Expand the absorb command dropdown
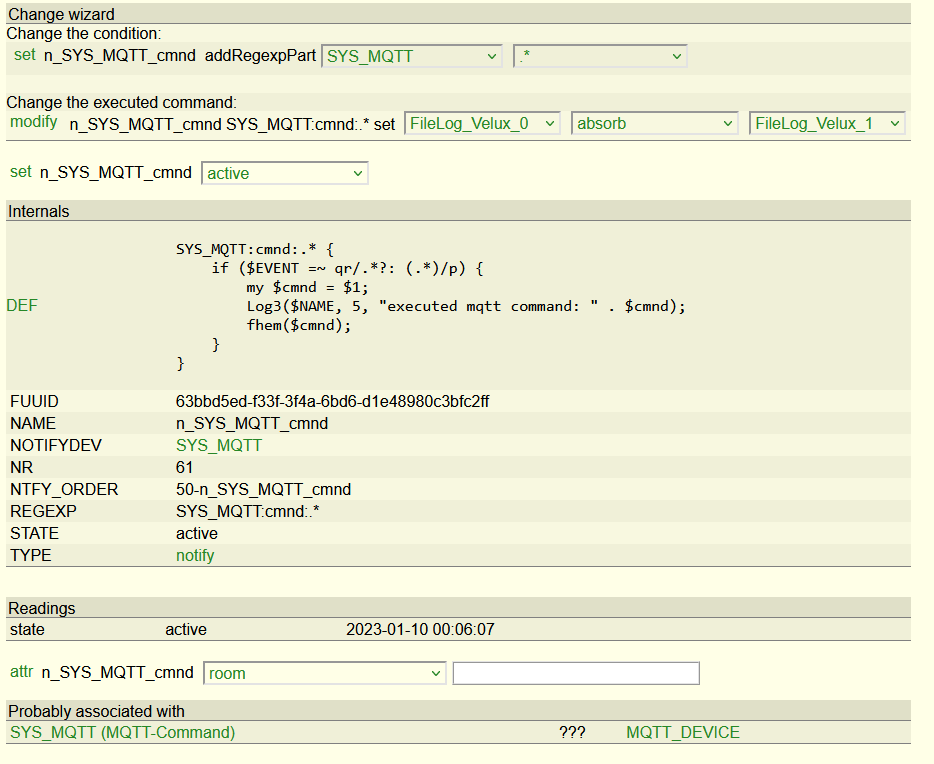The height and width of the screenshot is (764, 934). pos(655,124)
